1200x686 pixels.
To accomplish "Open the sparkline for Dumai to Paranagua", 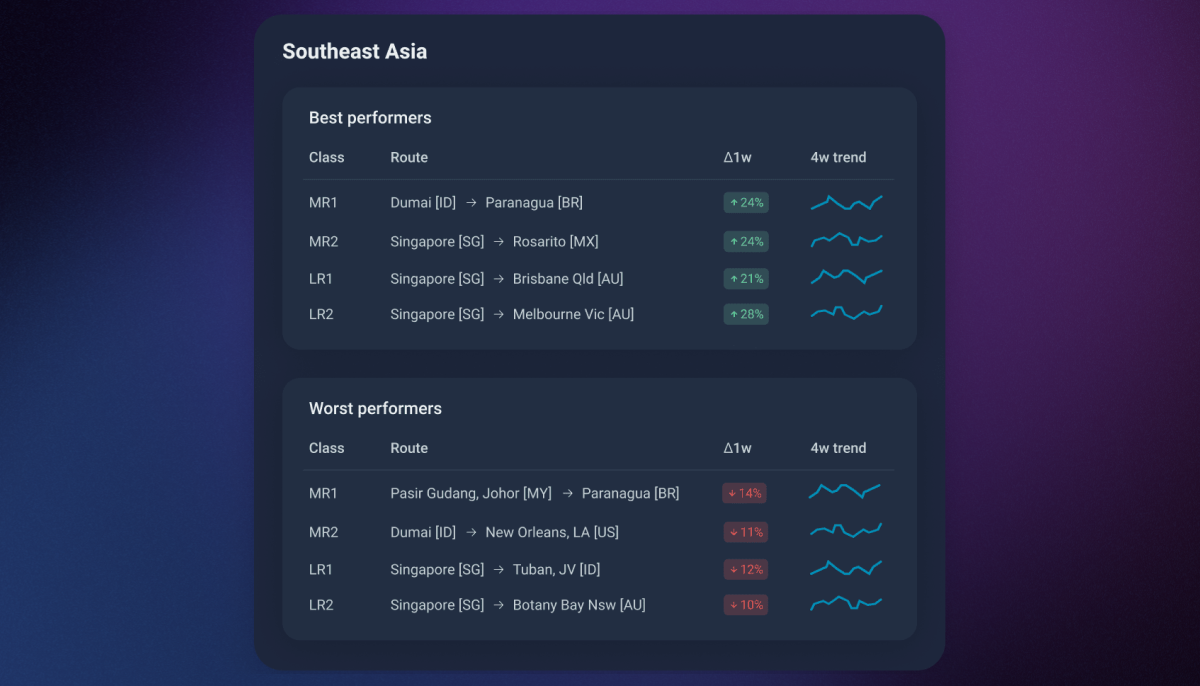I will (x=846, y=203).
